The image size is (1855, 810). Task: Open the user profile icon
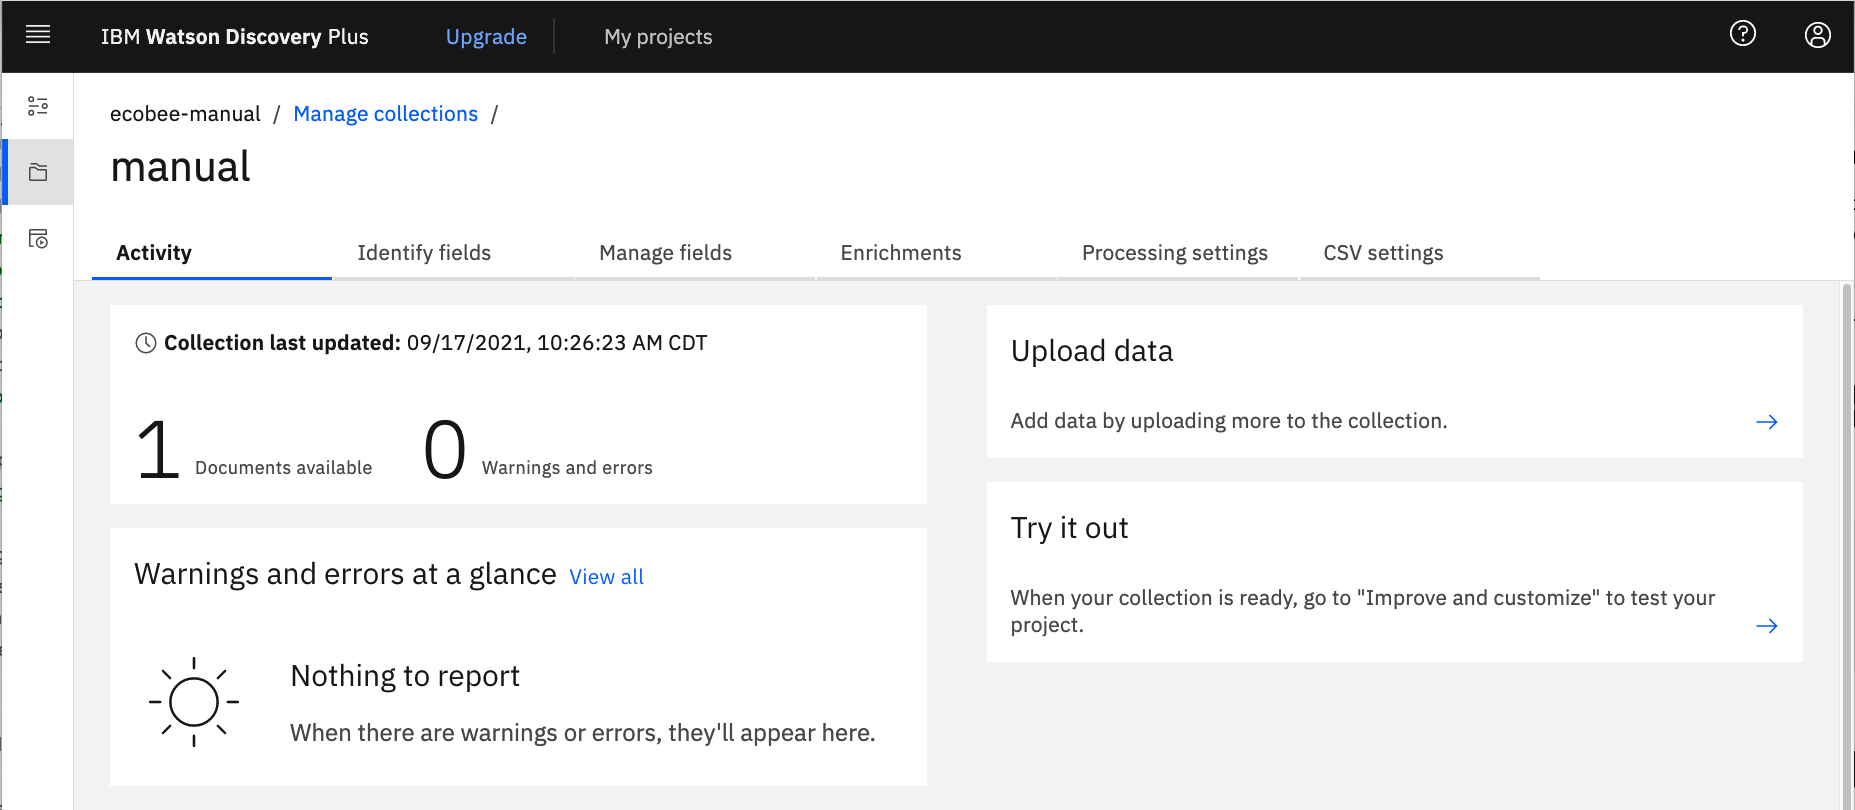click(1818, 35)
